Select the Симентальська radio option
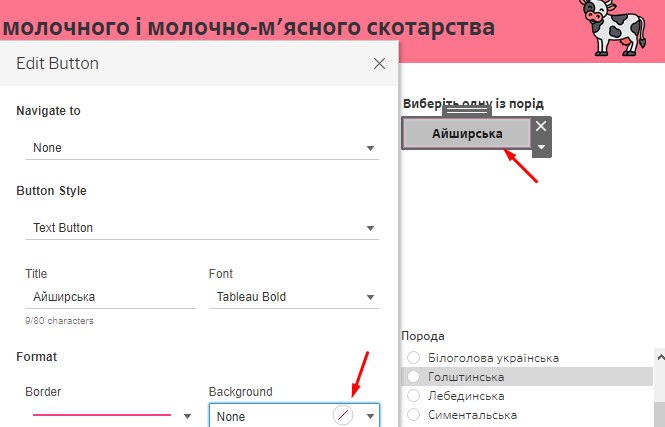The image size is (665, 427). point(414,414)
